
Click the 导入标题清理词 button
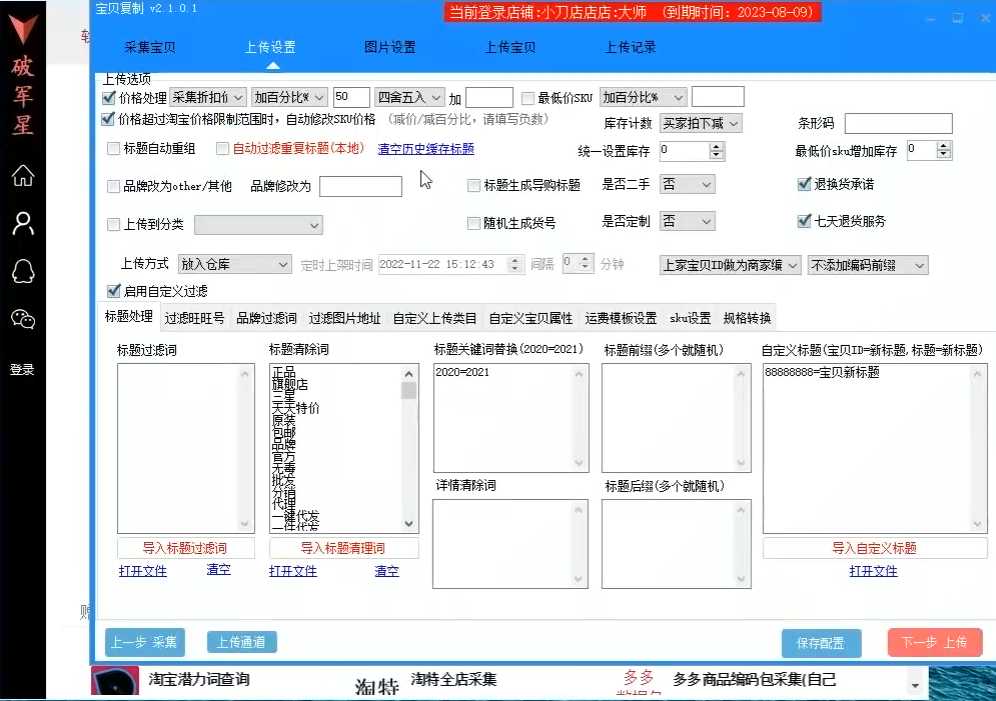click(x=344, y=548)
